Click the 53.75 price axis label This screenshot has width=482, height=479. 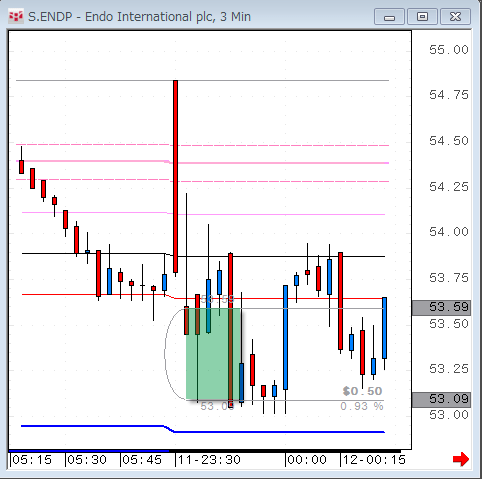click(x=449, y=278)
